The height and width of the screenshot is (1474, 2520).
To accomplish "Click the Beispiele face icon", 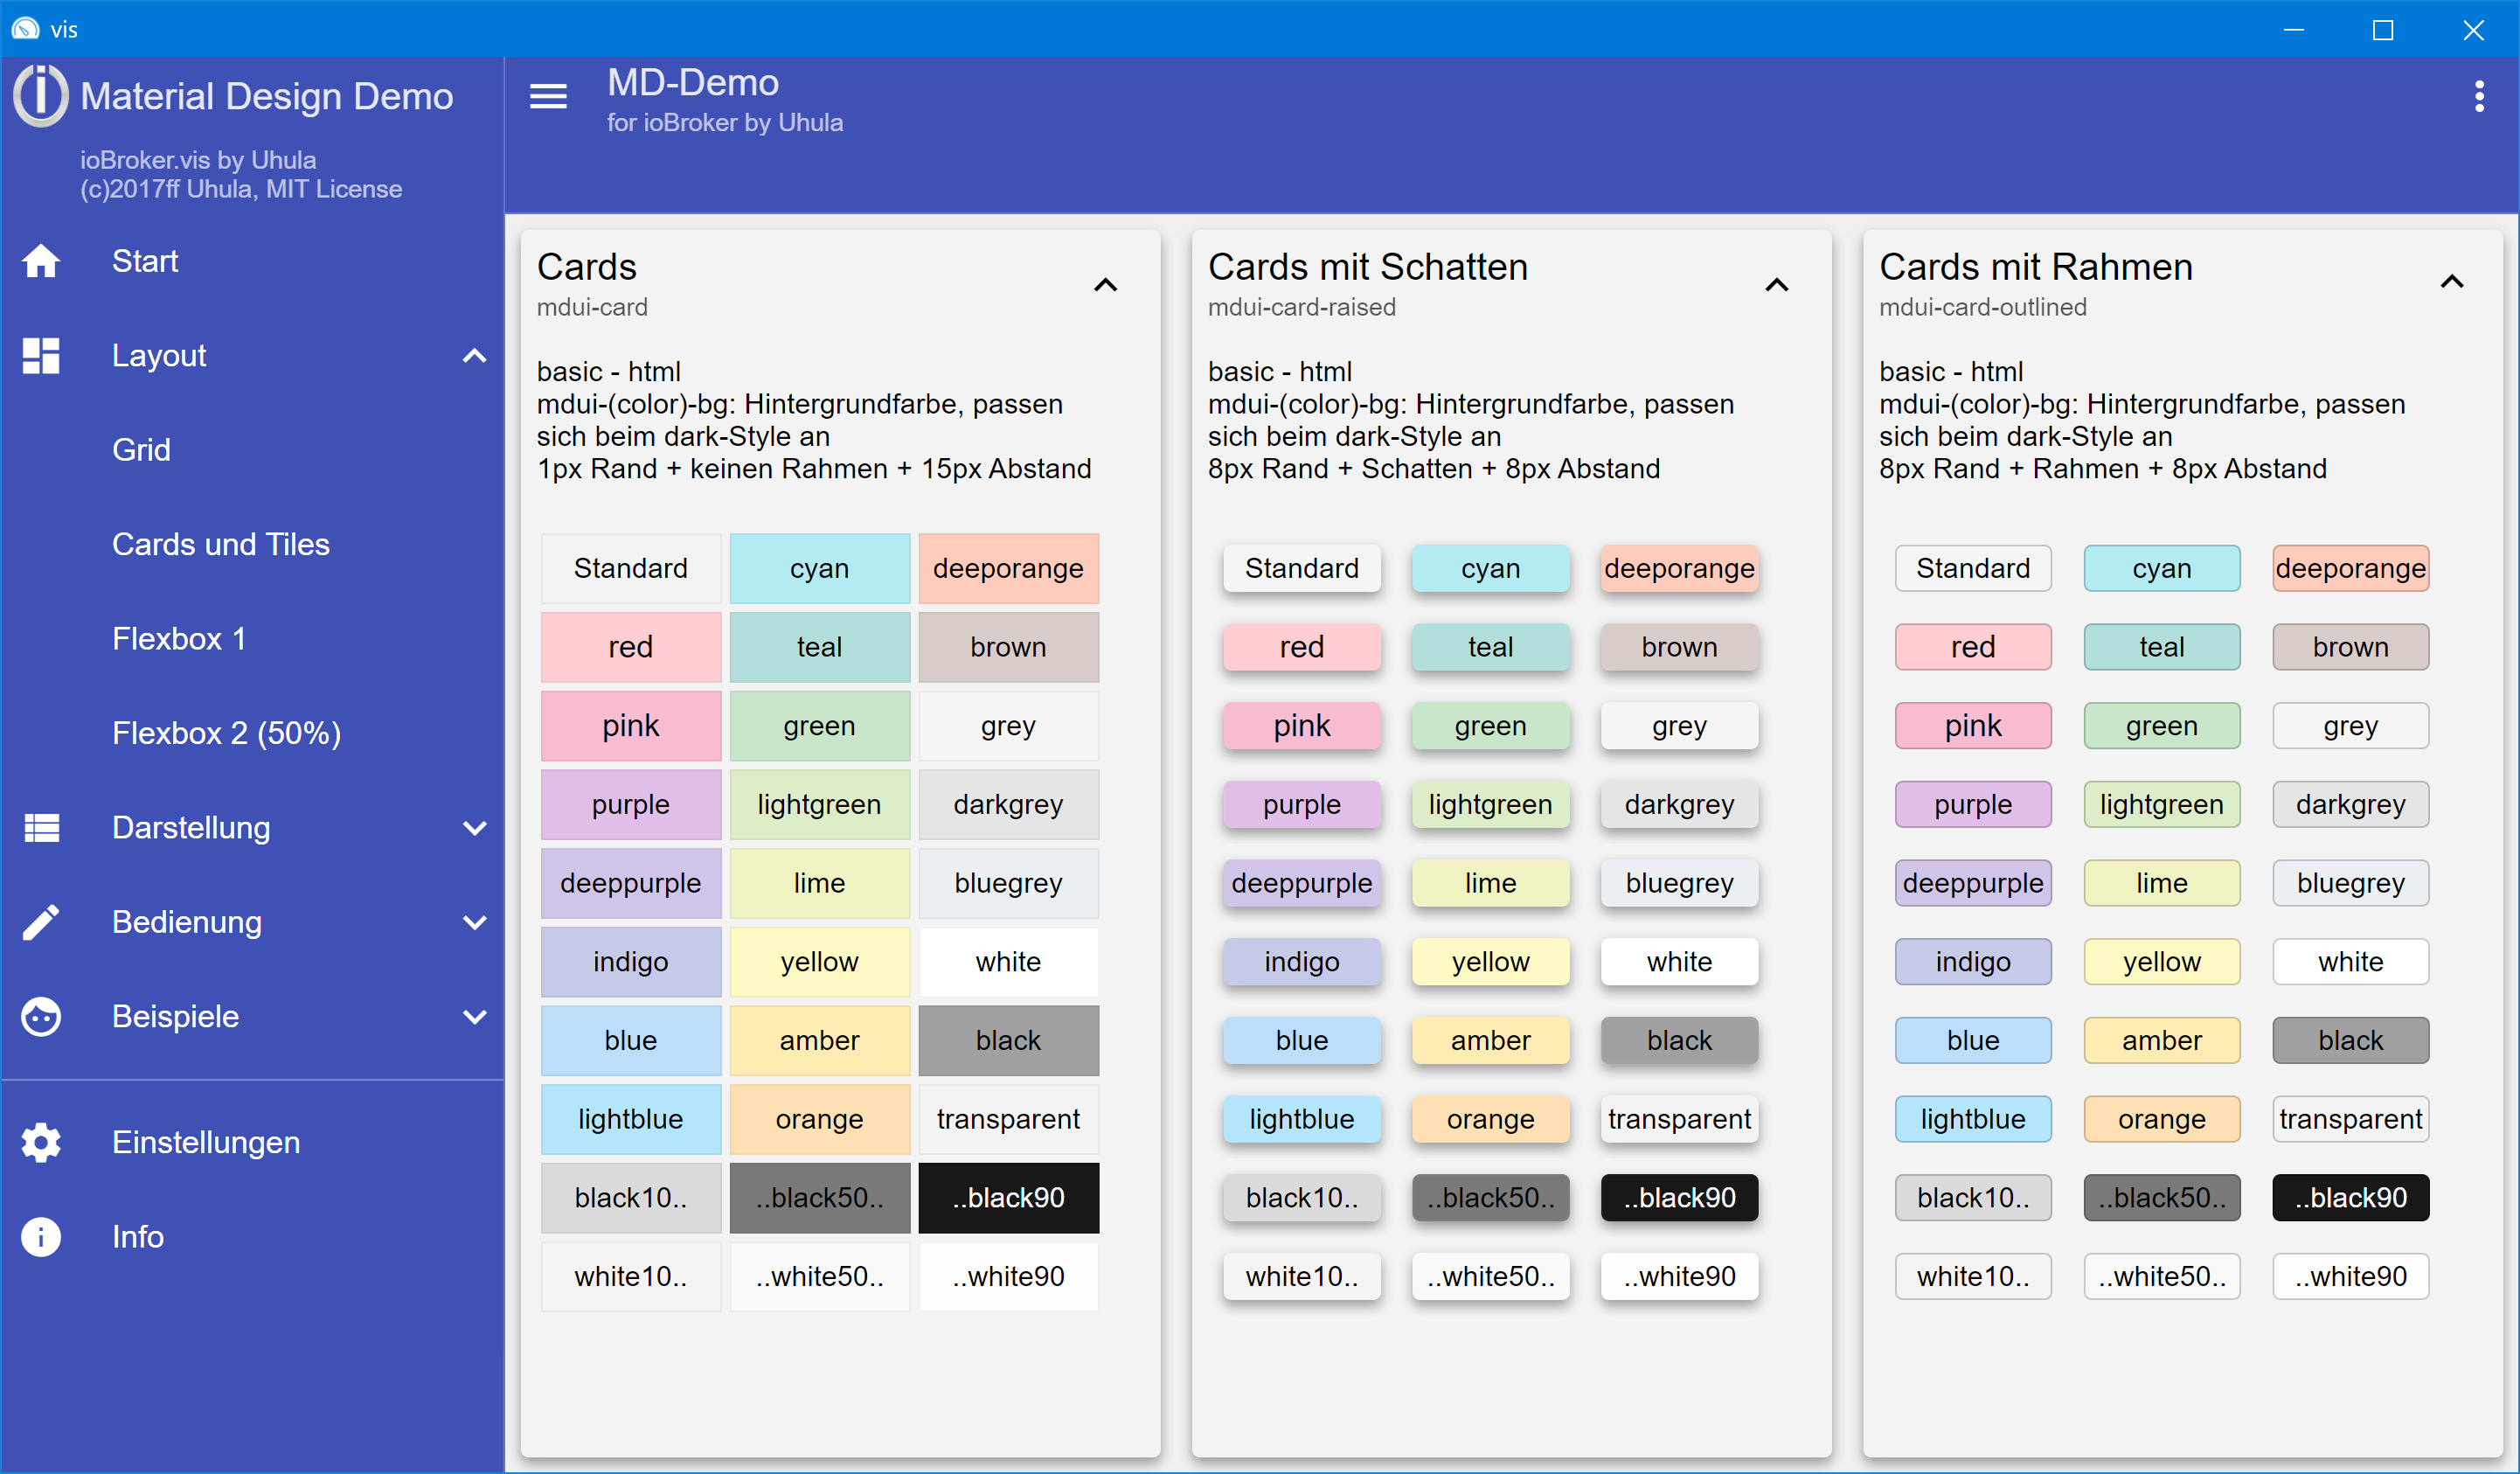I will [x=41, y=1016].
